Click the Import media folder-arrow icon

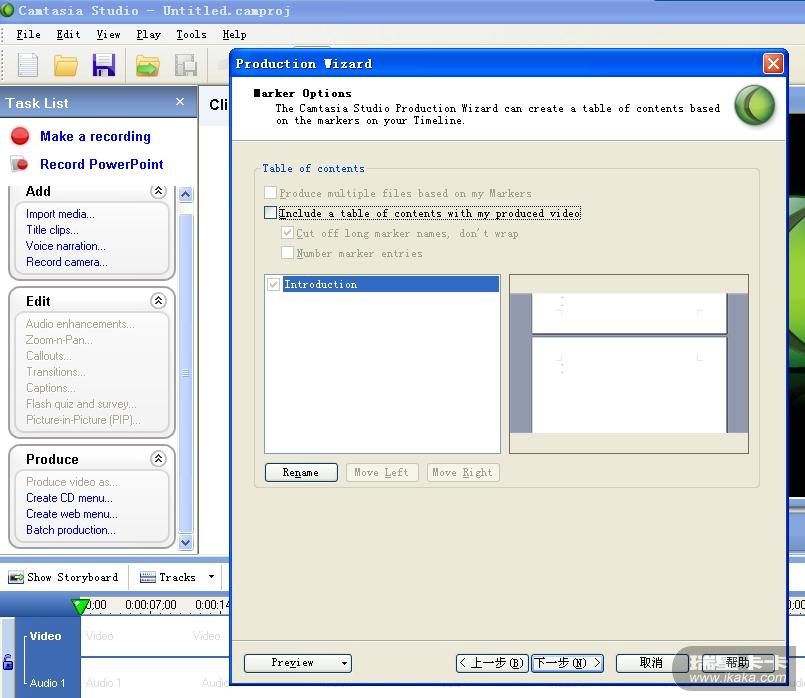147,66
